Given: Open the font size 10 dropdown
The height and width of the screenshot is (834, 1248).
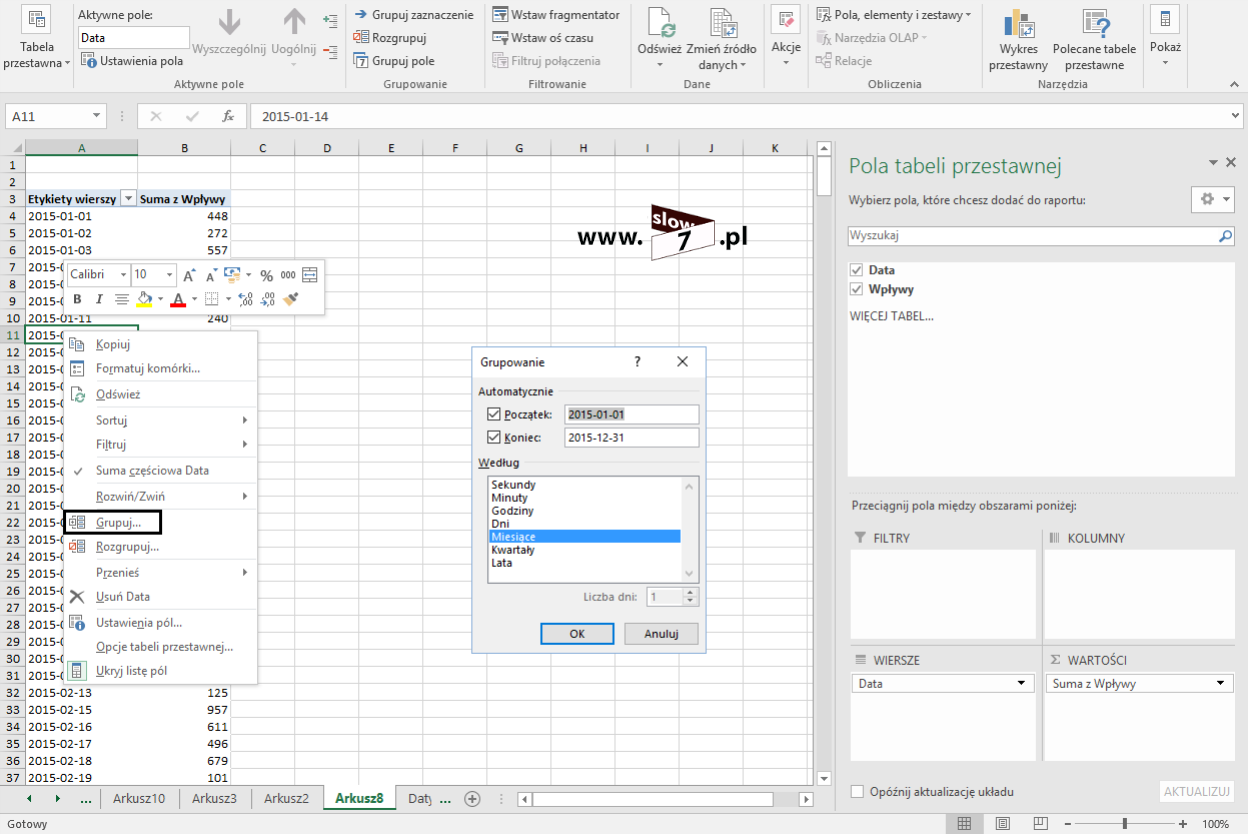Looking at the screenshot, I should pyautogui.click(x=170, y=275).
